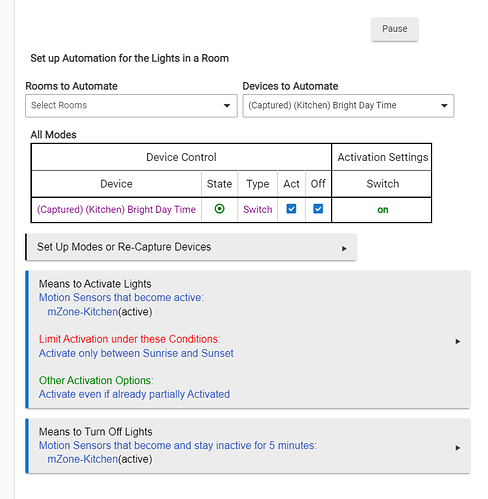Click the green on activation setting
This screenshot has height=499, width=488.
point(383,210)
